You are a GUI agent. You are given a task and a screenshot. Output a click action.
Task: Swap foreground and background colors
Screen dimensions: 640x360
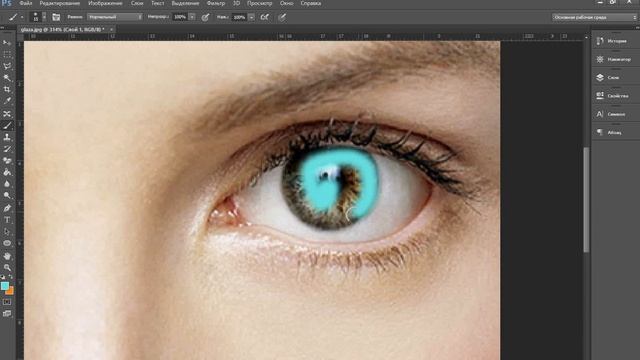pos(10,277)
